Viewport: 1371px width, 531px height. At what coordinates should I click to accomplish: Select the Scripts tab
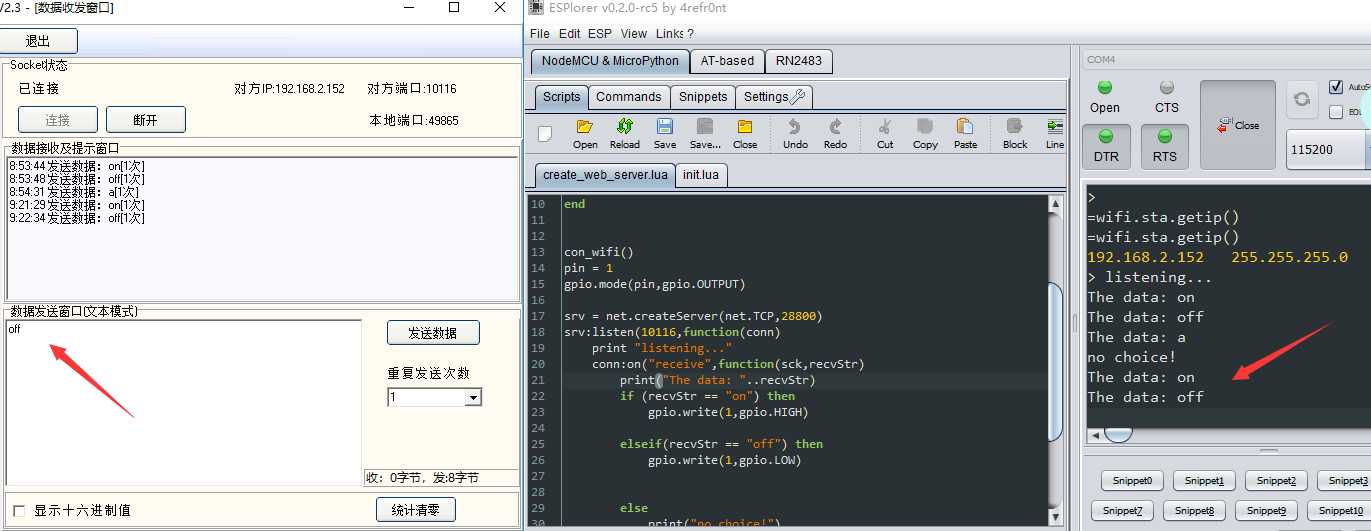coord(561,97)
